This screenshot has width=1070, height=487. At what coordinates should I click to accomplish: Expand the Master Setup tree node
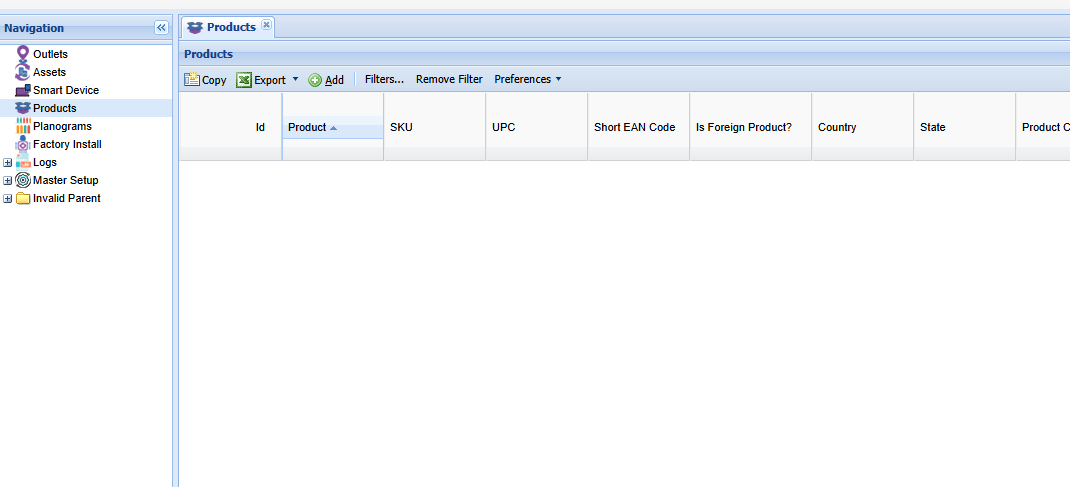pos(8,180)
